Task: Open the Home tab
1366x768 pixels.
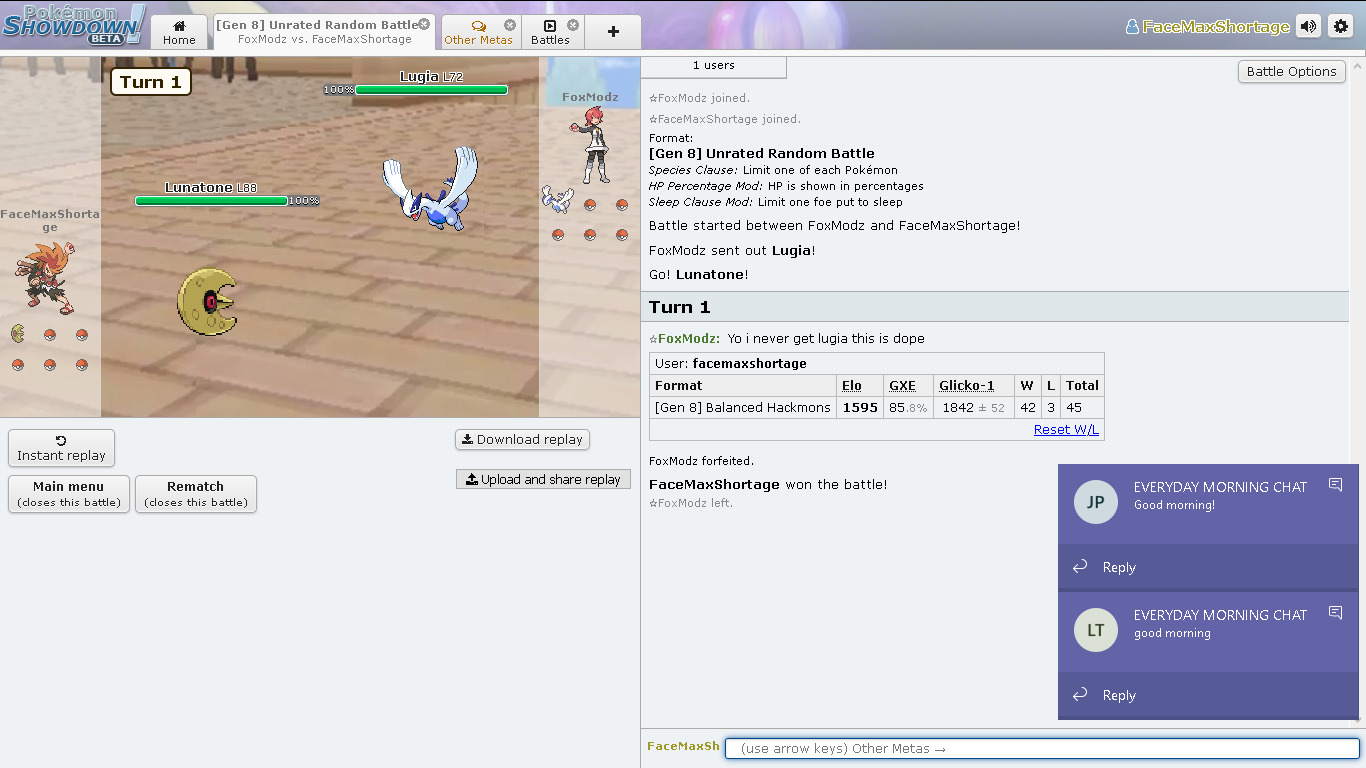Action: tap(179, 32)
